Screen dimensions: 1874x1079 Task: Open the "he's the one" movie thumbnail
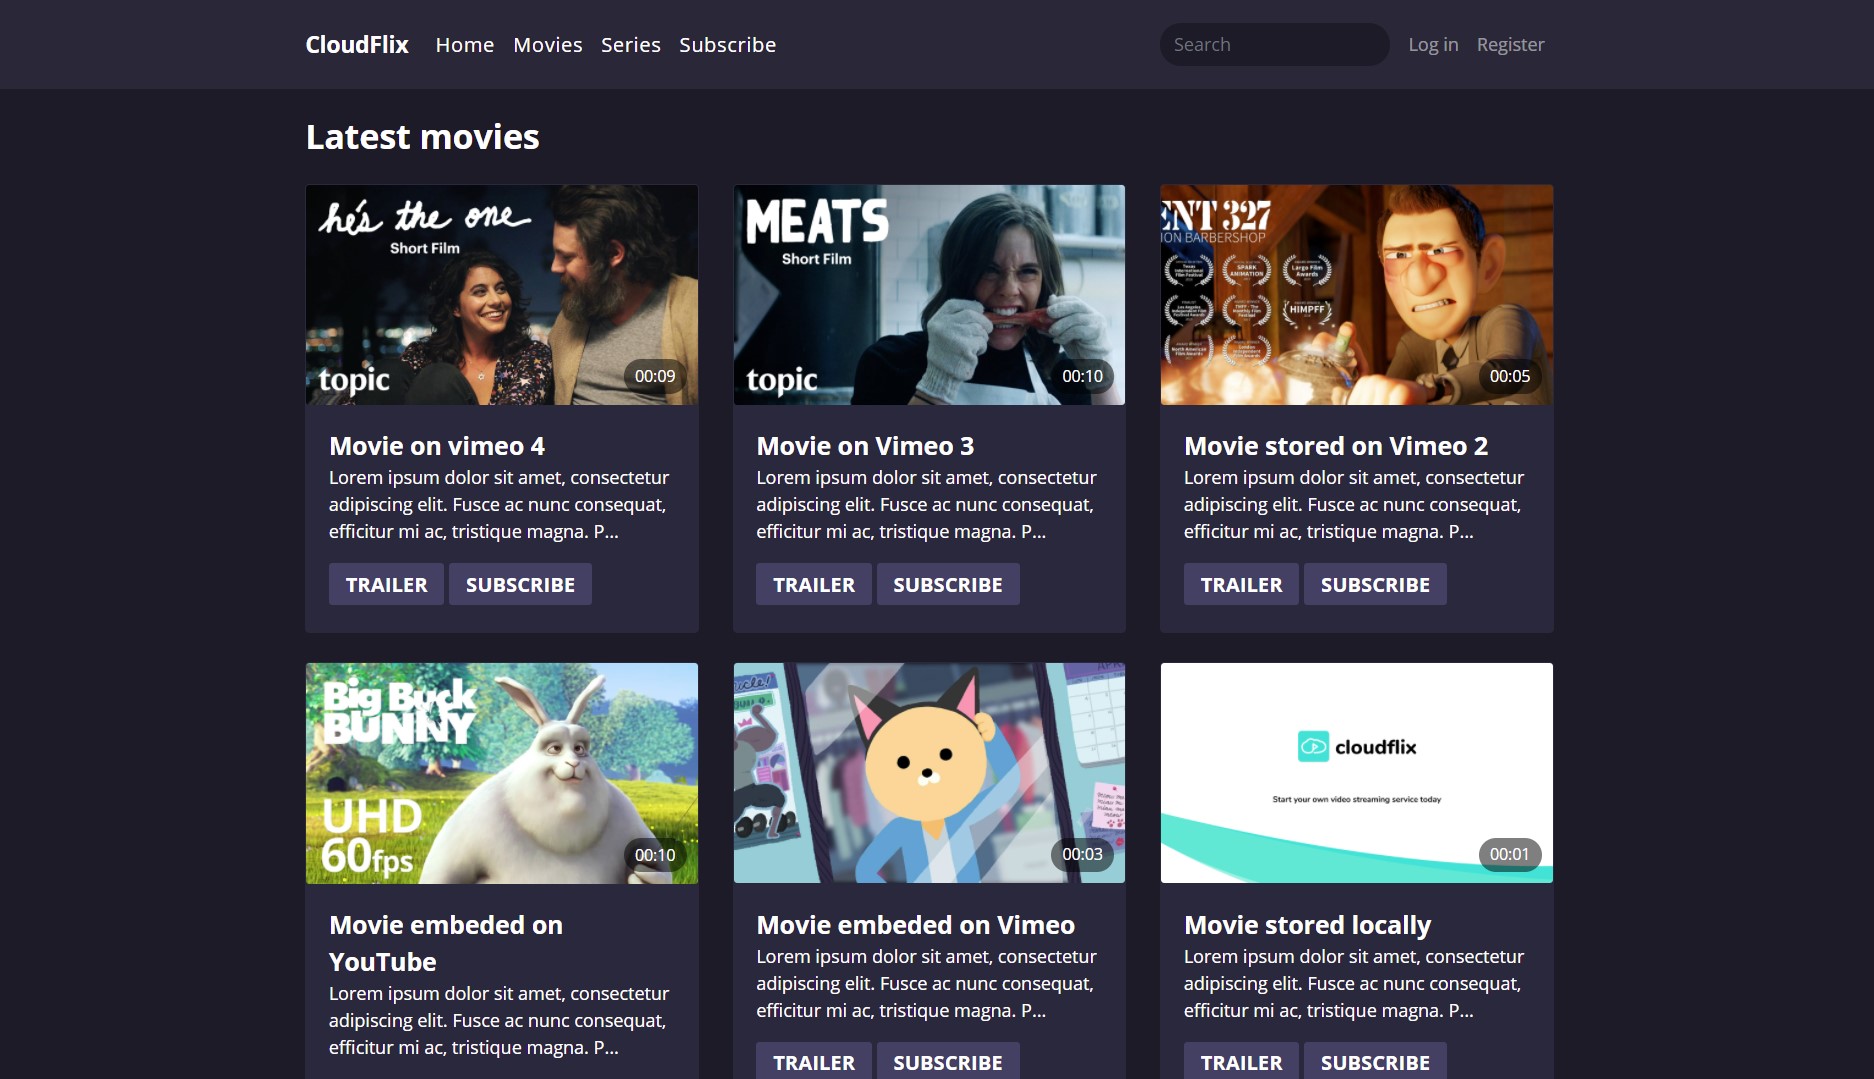pos(502,295)
